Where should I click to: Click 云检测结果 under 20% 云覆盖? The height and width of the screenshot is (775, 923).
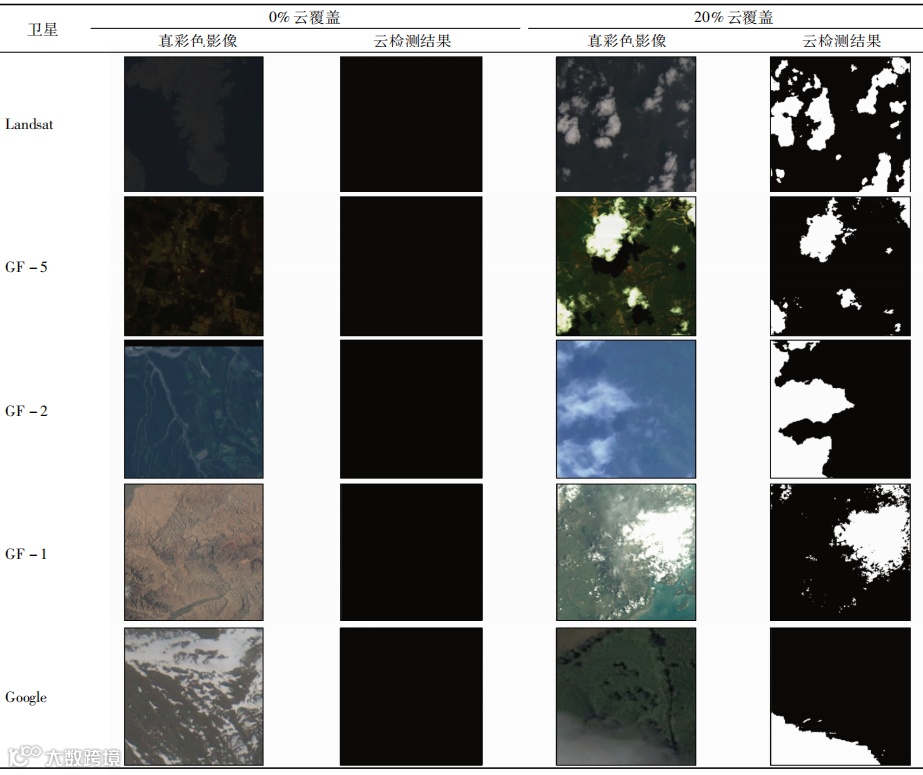pyautogui.click(x=842, y=41)
